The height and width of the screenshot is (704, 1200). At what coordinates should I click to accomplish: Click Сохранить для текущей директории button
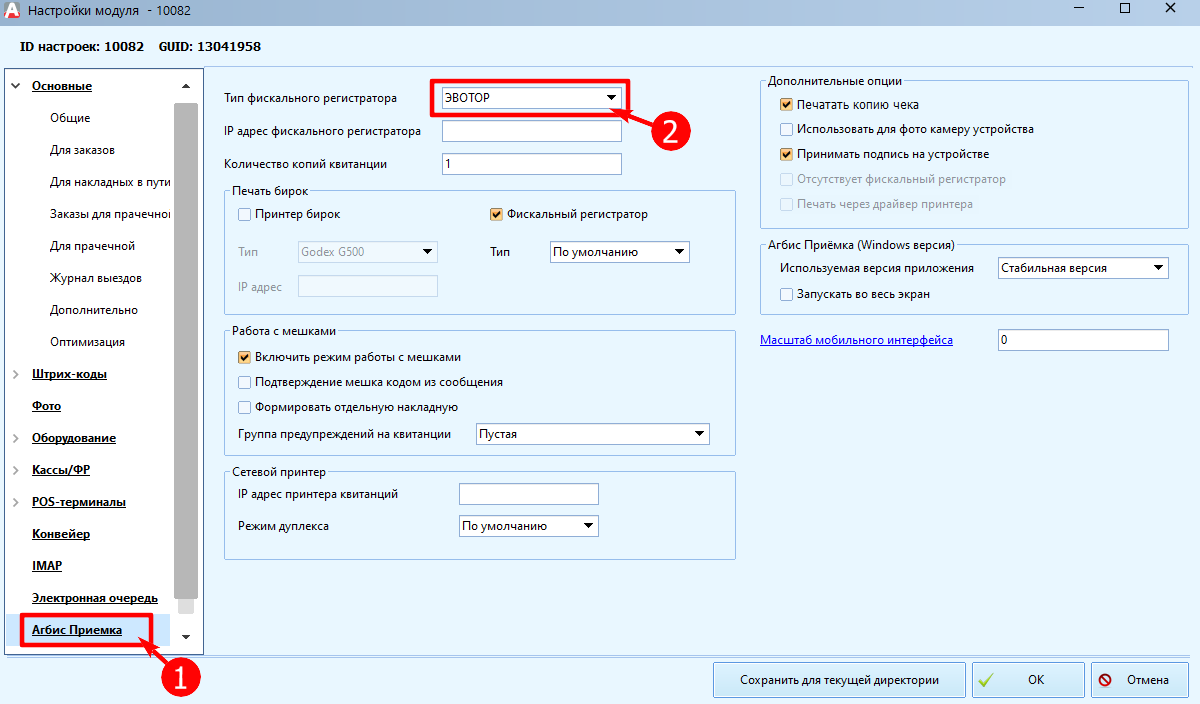click(x=839, y=680)
